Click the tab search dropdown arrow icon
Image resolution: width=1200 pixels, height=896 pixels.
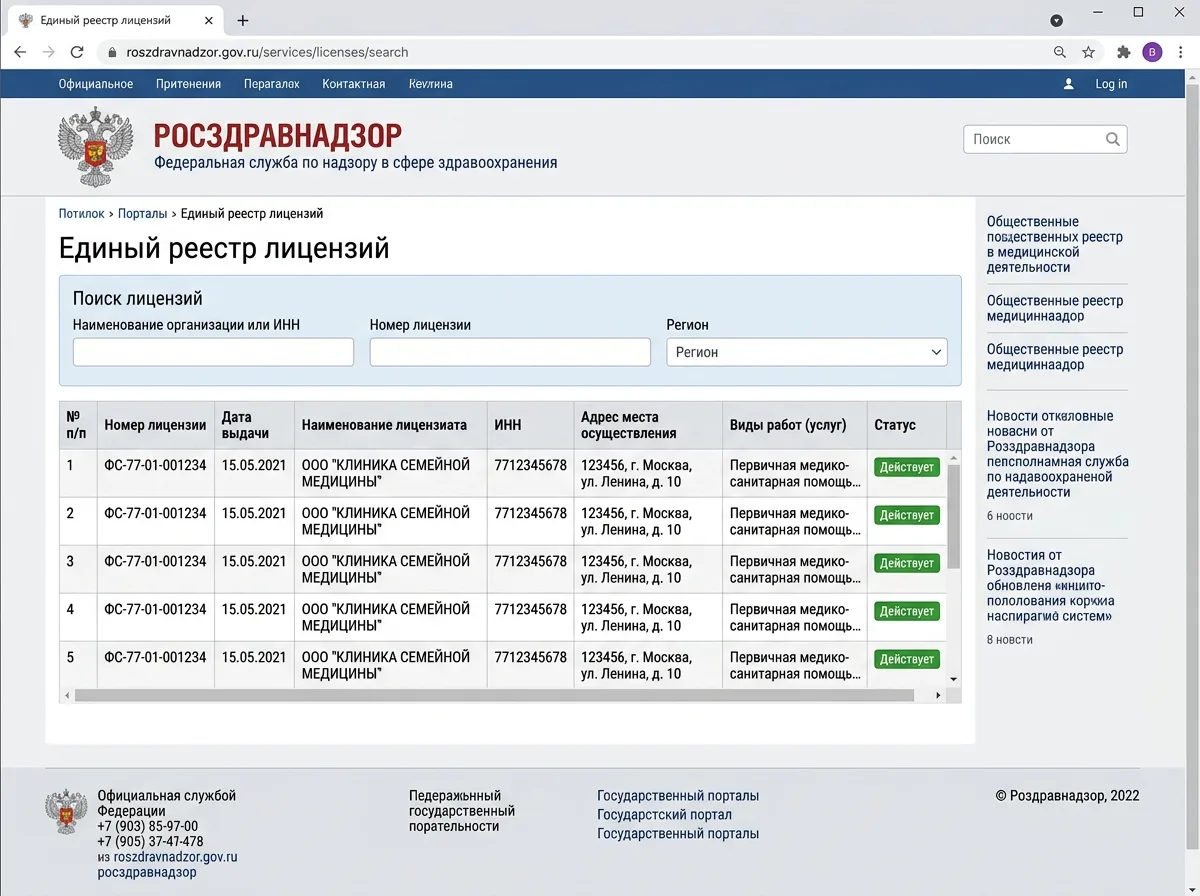[x=1057, y=20]
